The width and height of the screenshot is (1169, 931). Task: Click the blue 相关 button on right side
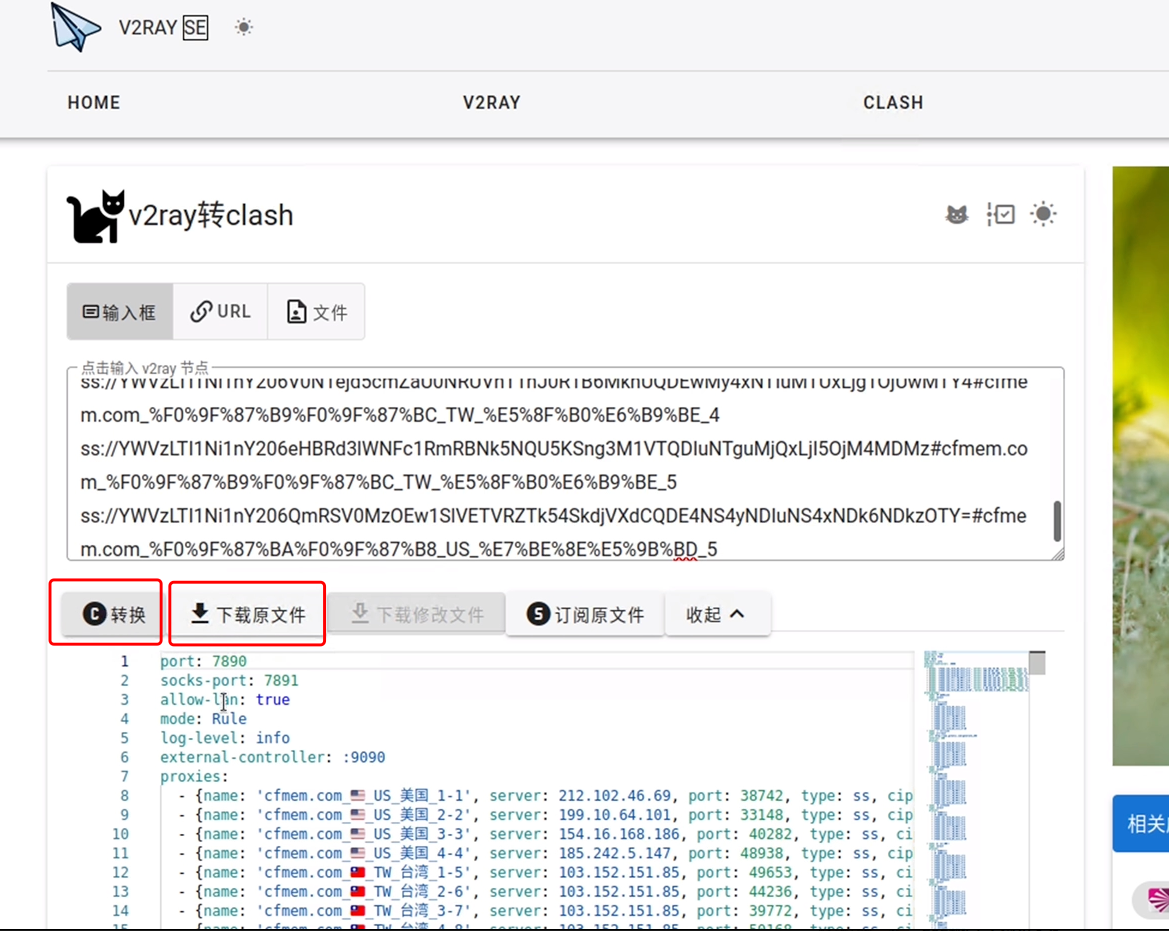(1141, 824)
